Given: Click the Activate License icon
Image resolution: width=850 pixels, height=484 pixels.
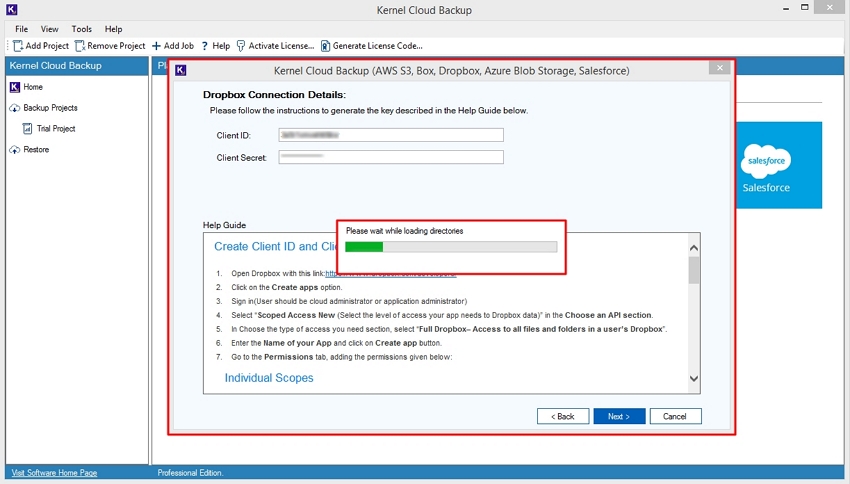Looking at the screenshot, I should [x=241, y=46].
